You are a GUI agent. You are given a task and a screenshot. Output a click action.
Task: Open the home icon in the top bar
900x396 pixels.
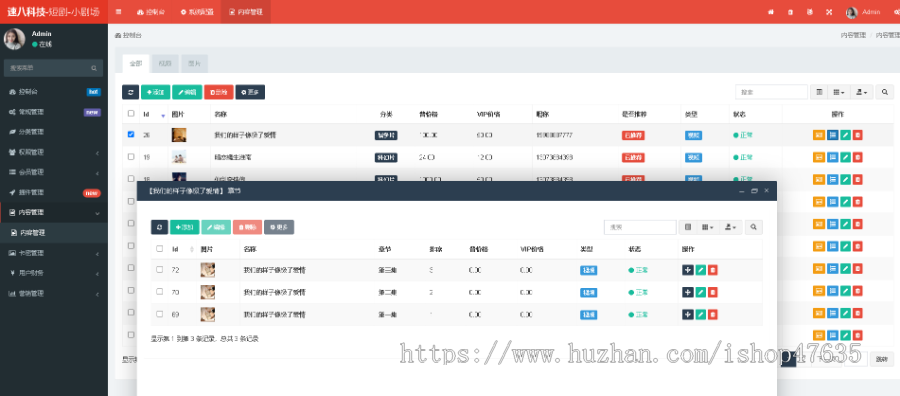771,12
